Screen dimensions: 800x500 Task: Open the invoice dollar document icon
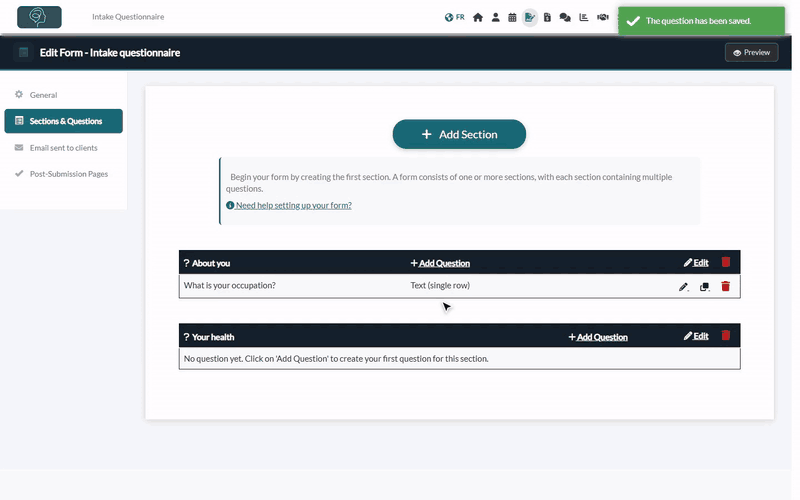(547, 17)
